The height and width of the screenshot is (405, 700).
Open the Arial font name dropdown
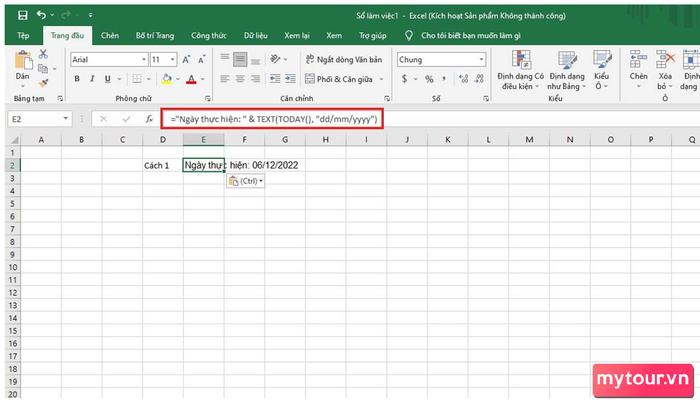tap(144, 59)
